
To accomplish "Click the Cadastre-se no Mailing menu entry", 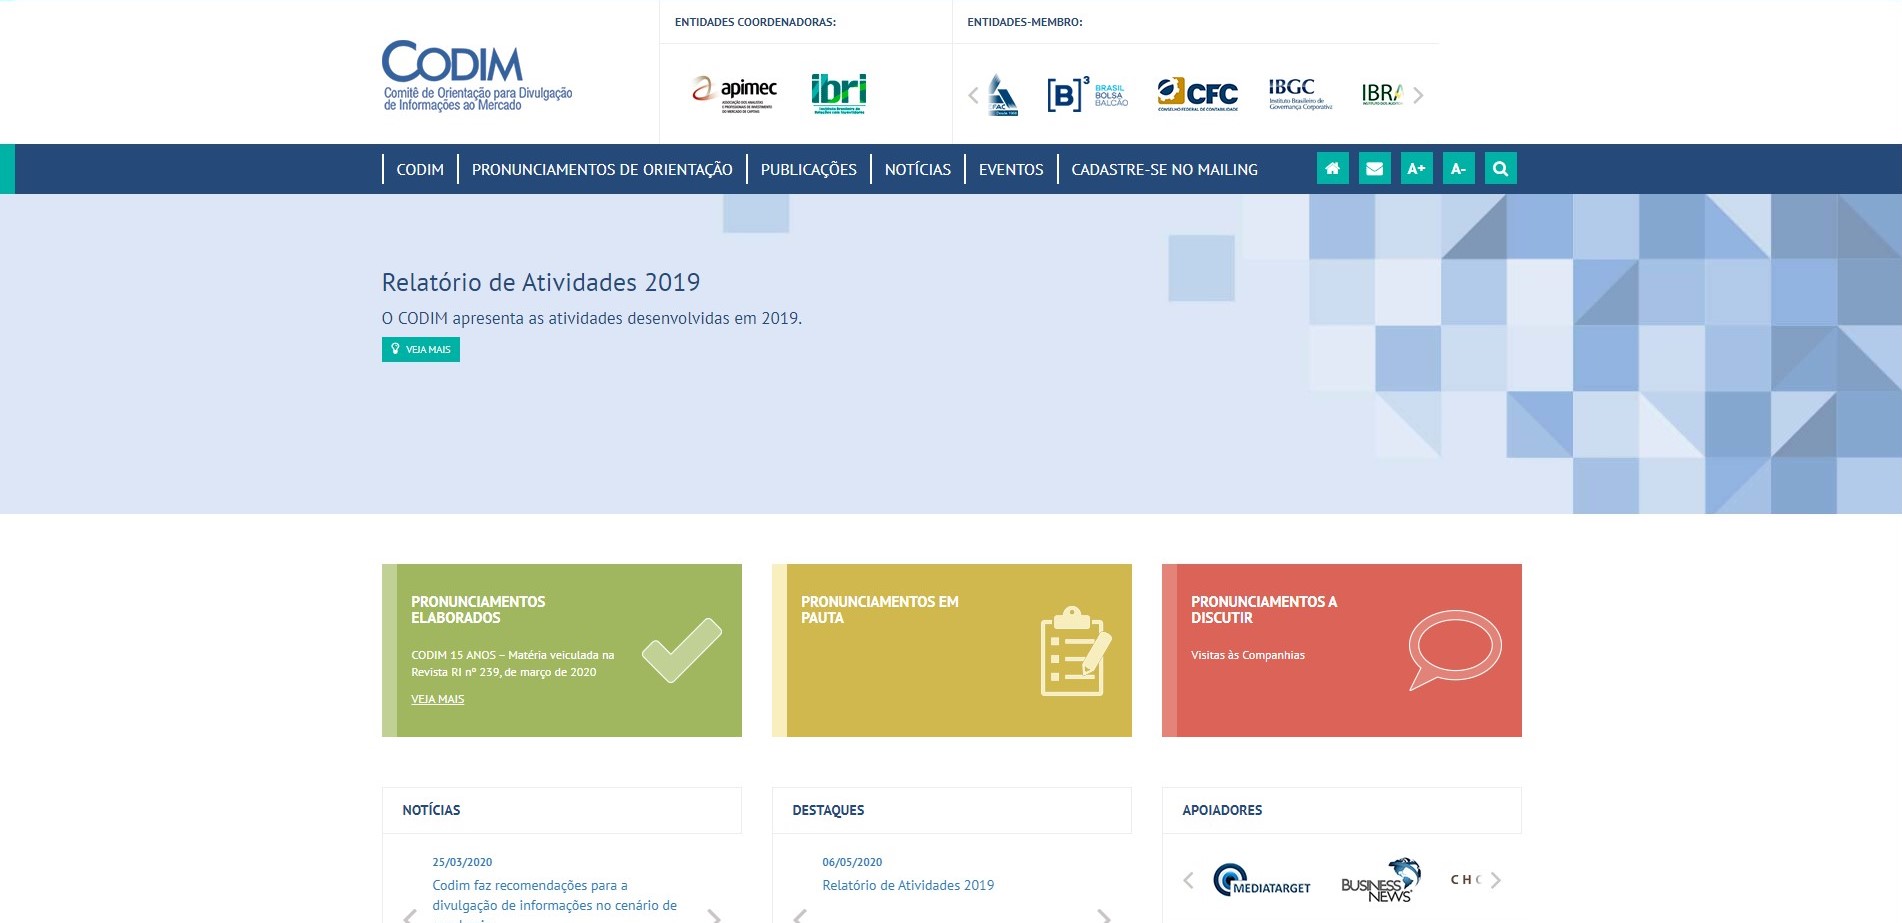I will tap(1164, 169).
